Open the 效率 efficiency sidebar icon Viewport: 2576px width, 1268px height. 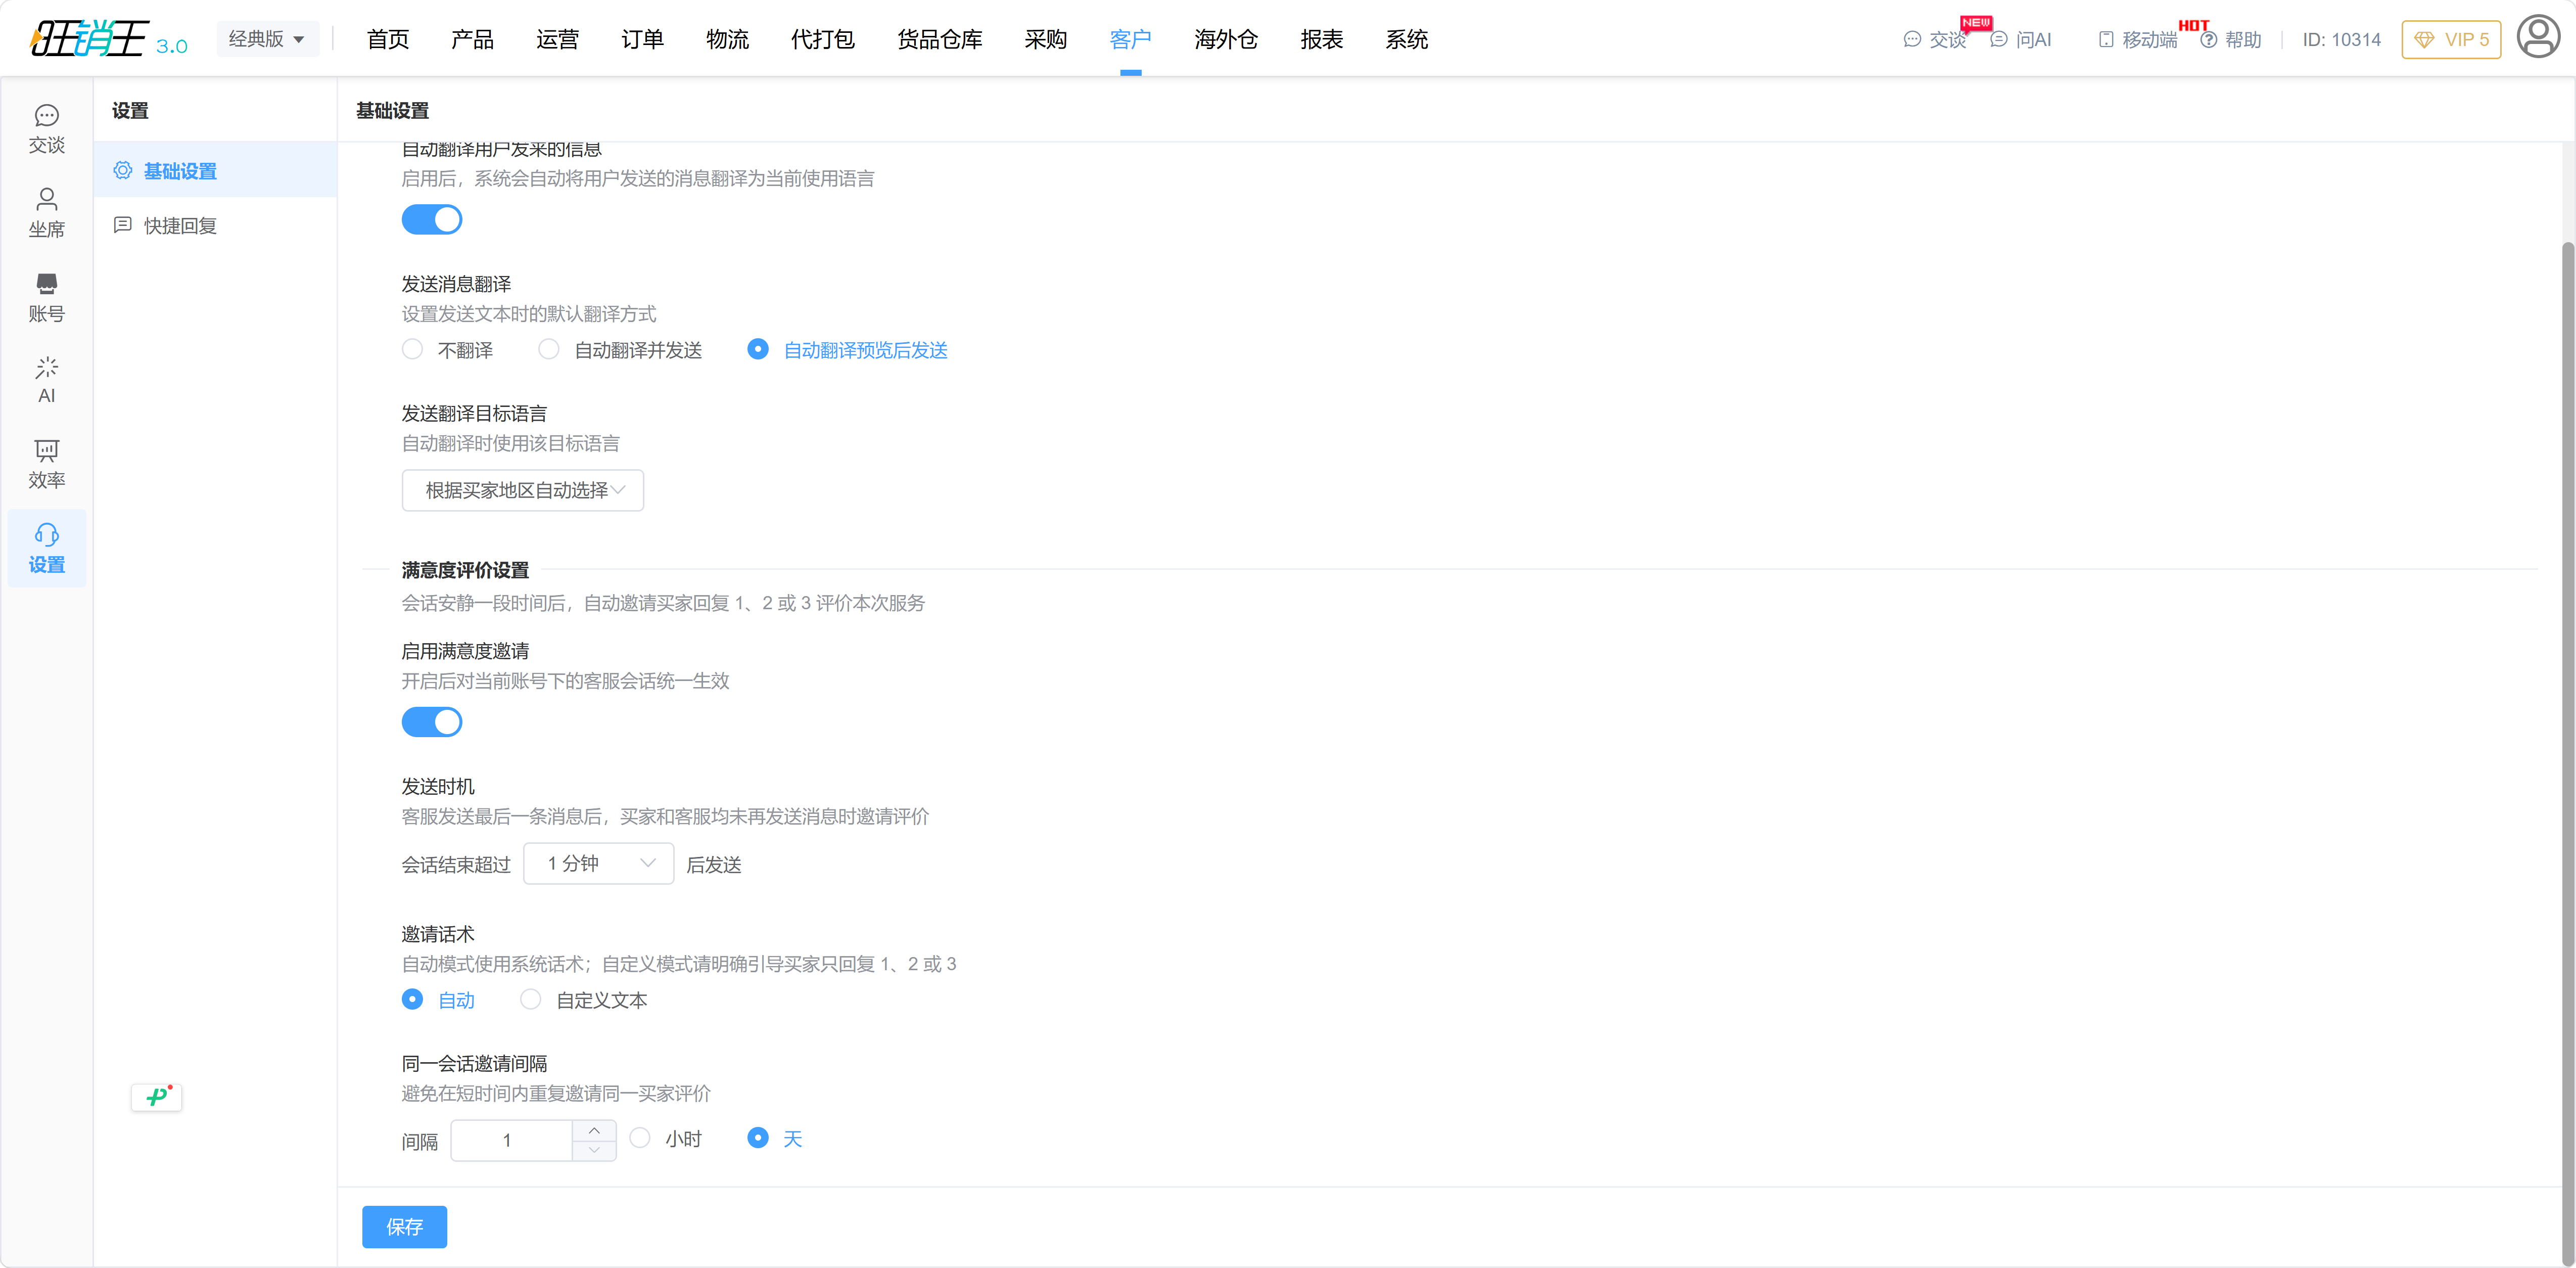click(46, 464)
